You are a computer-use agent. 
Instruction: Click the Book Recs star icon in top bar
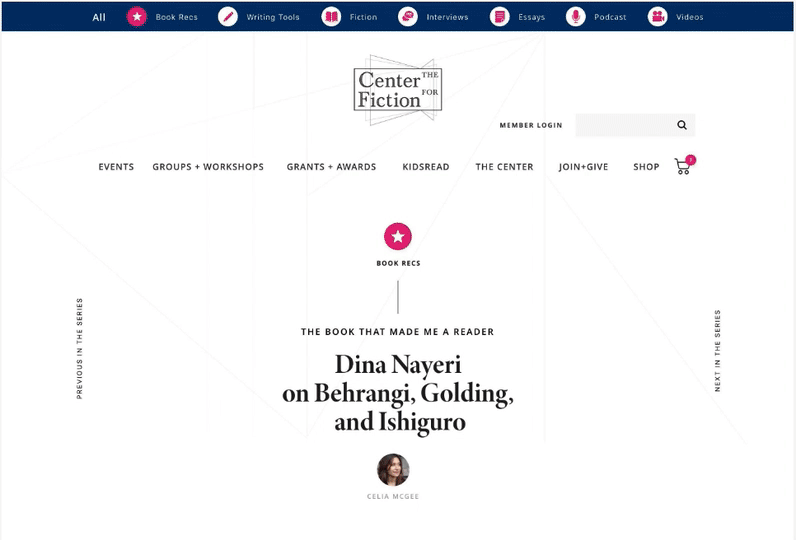coord(137,17)
